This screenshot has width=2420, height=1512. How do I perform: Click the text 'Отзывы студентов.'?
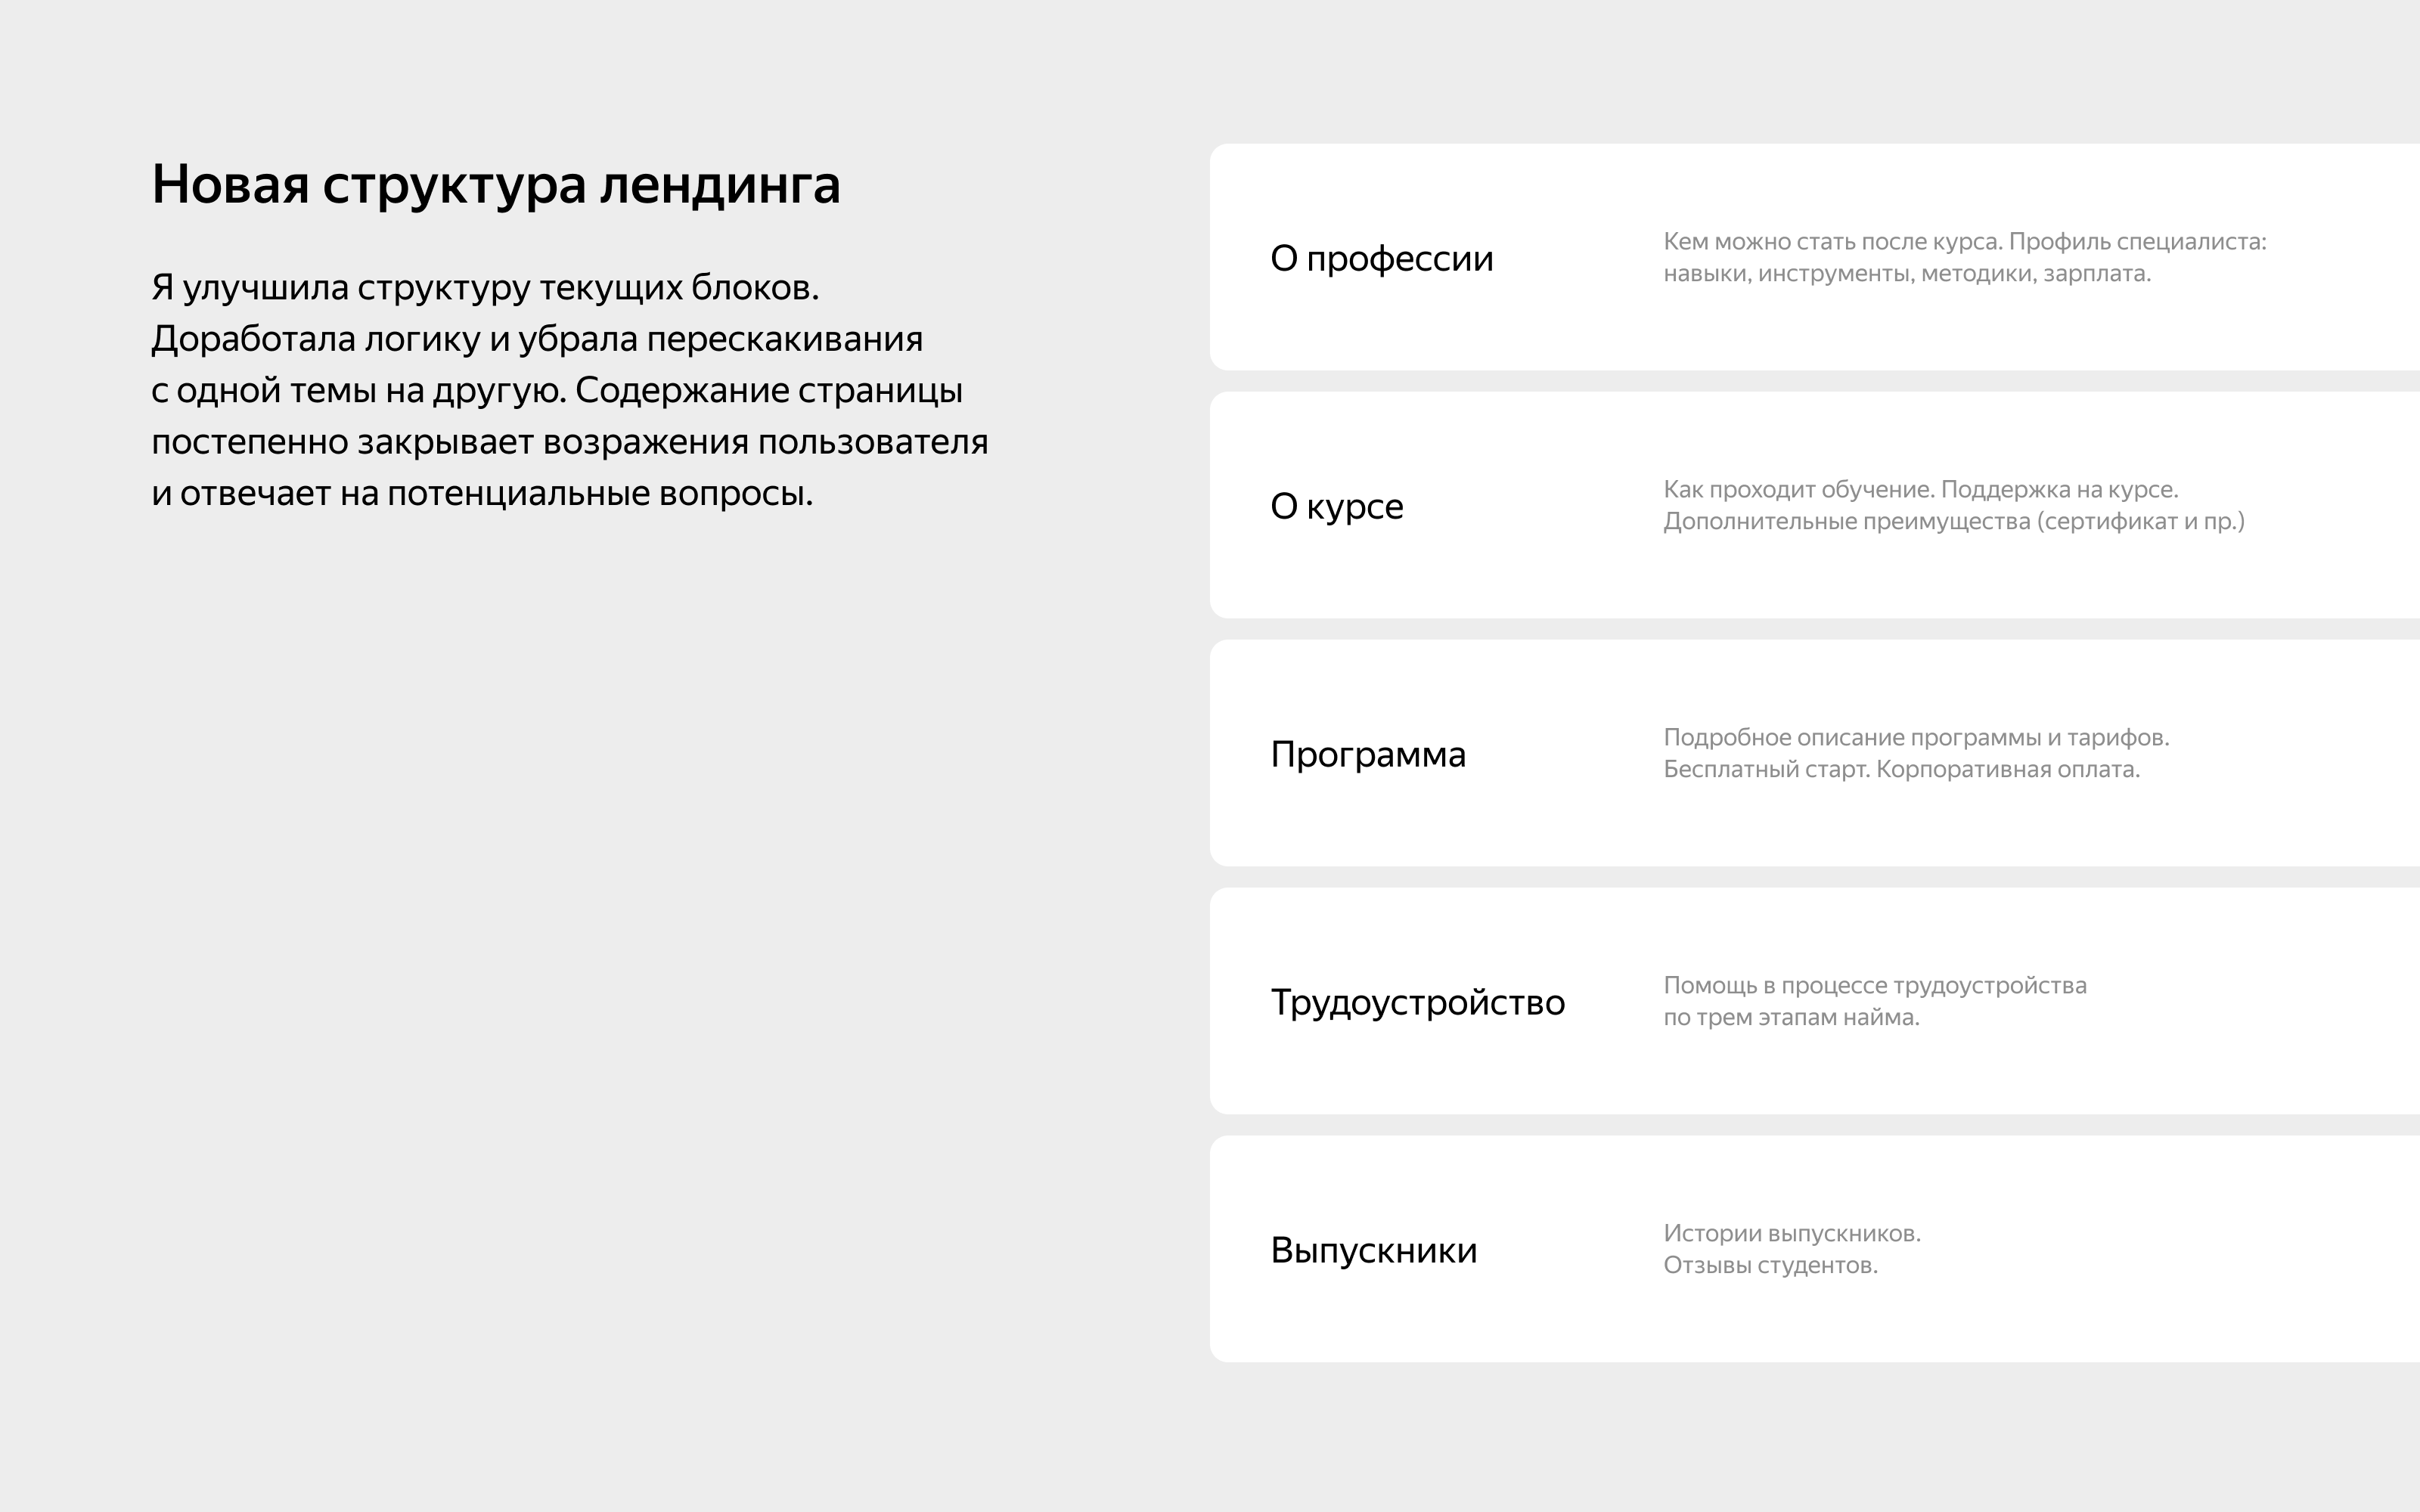point(1770,1266)
